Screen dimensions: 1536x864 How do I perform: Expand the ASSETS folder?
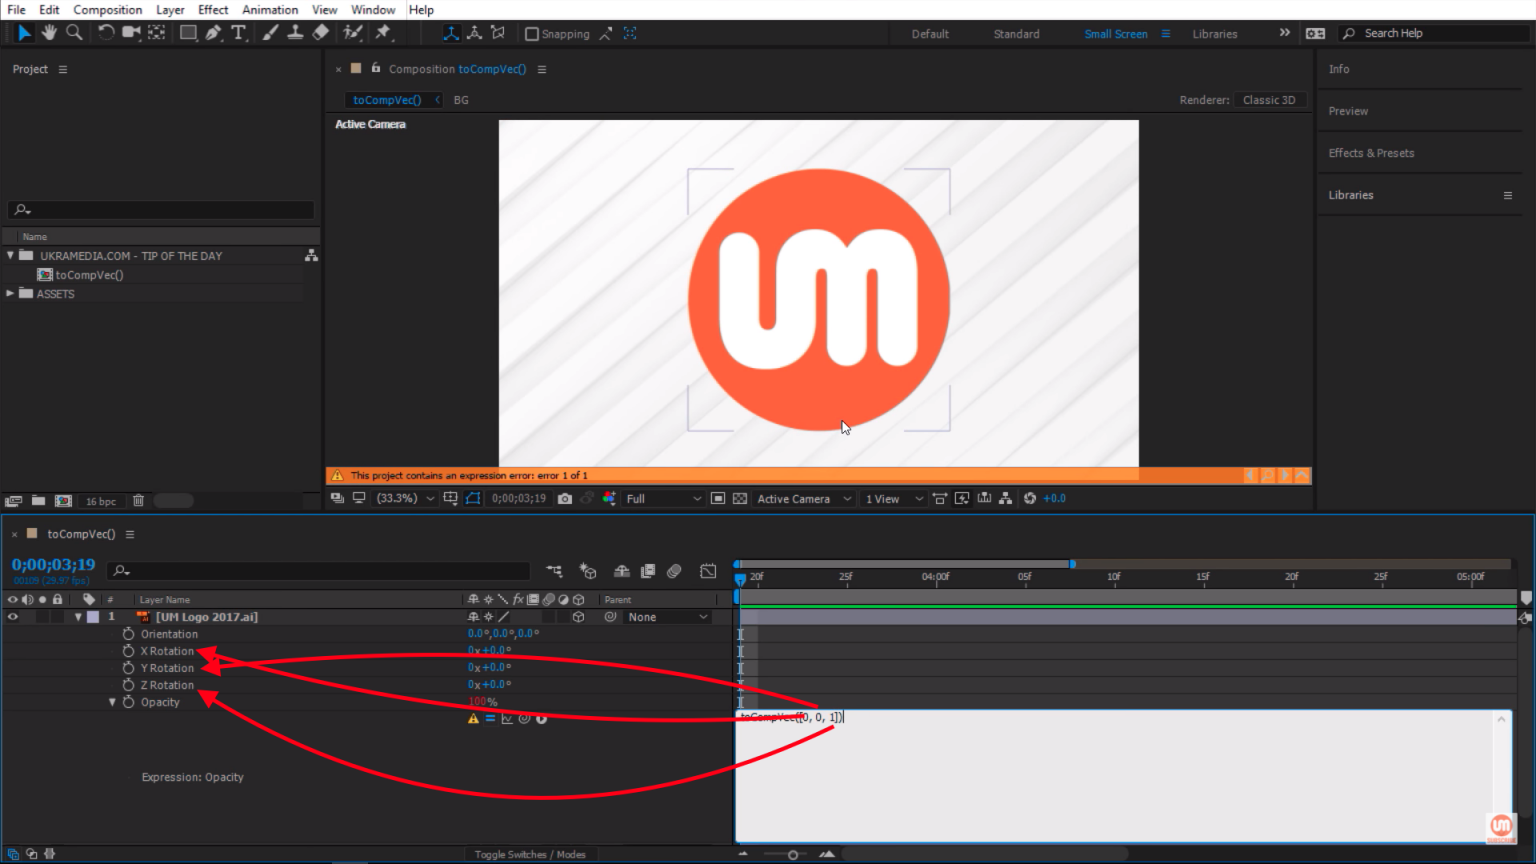point(10,293)
